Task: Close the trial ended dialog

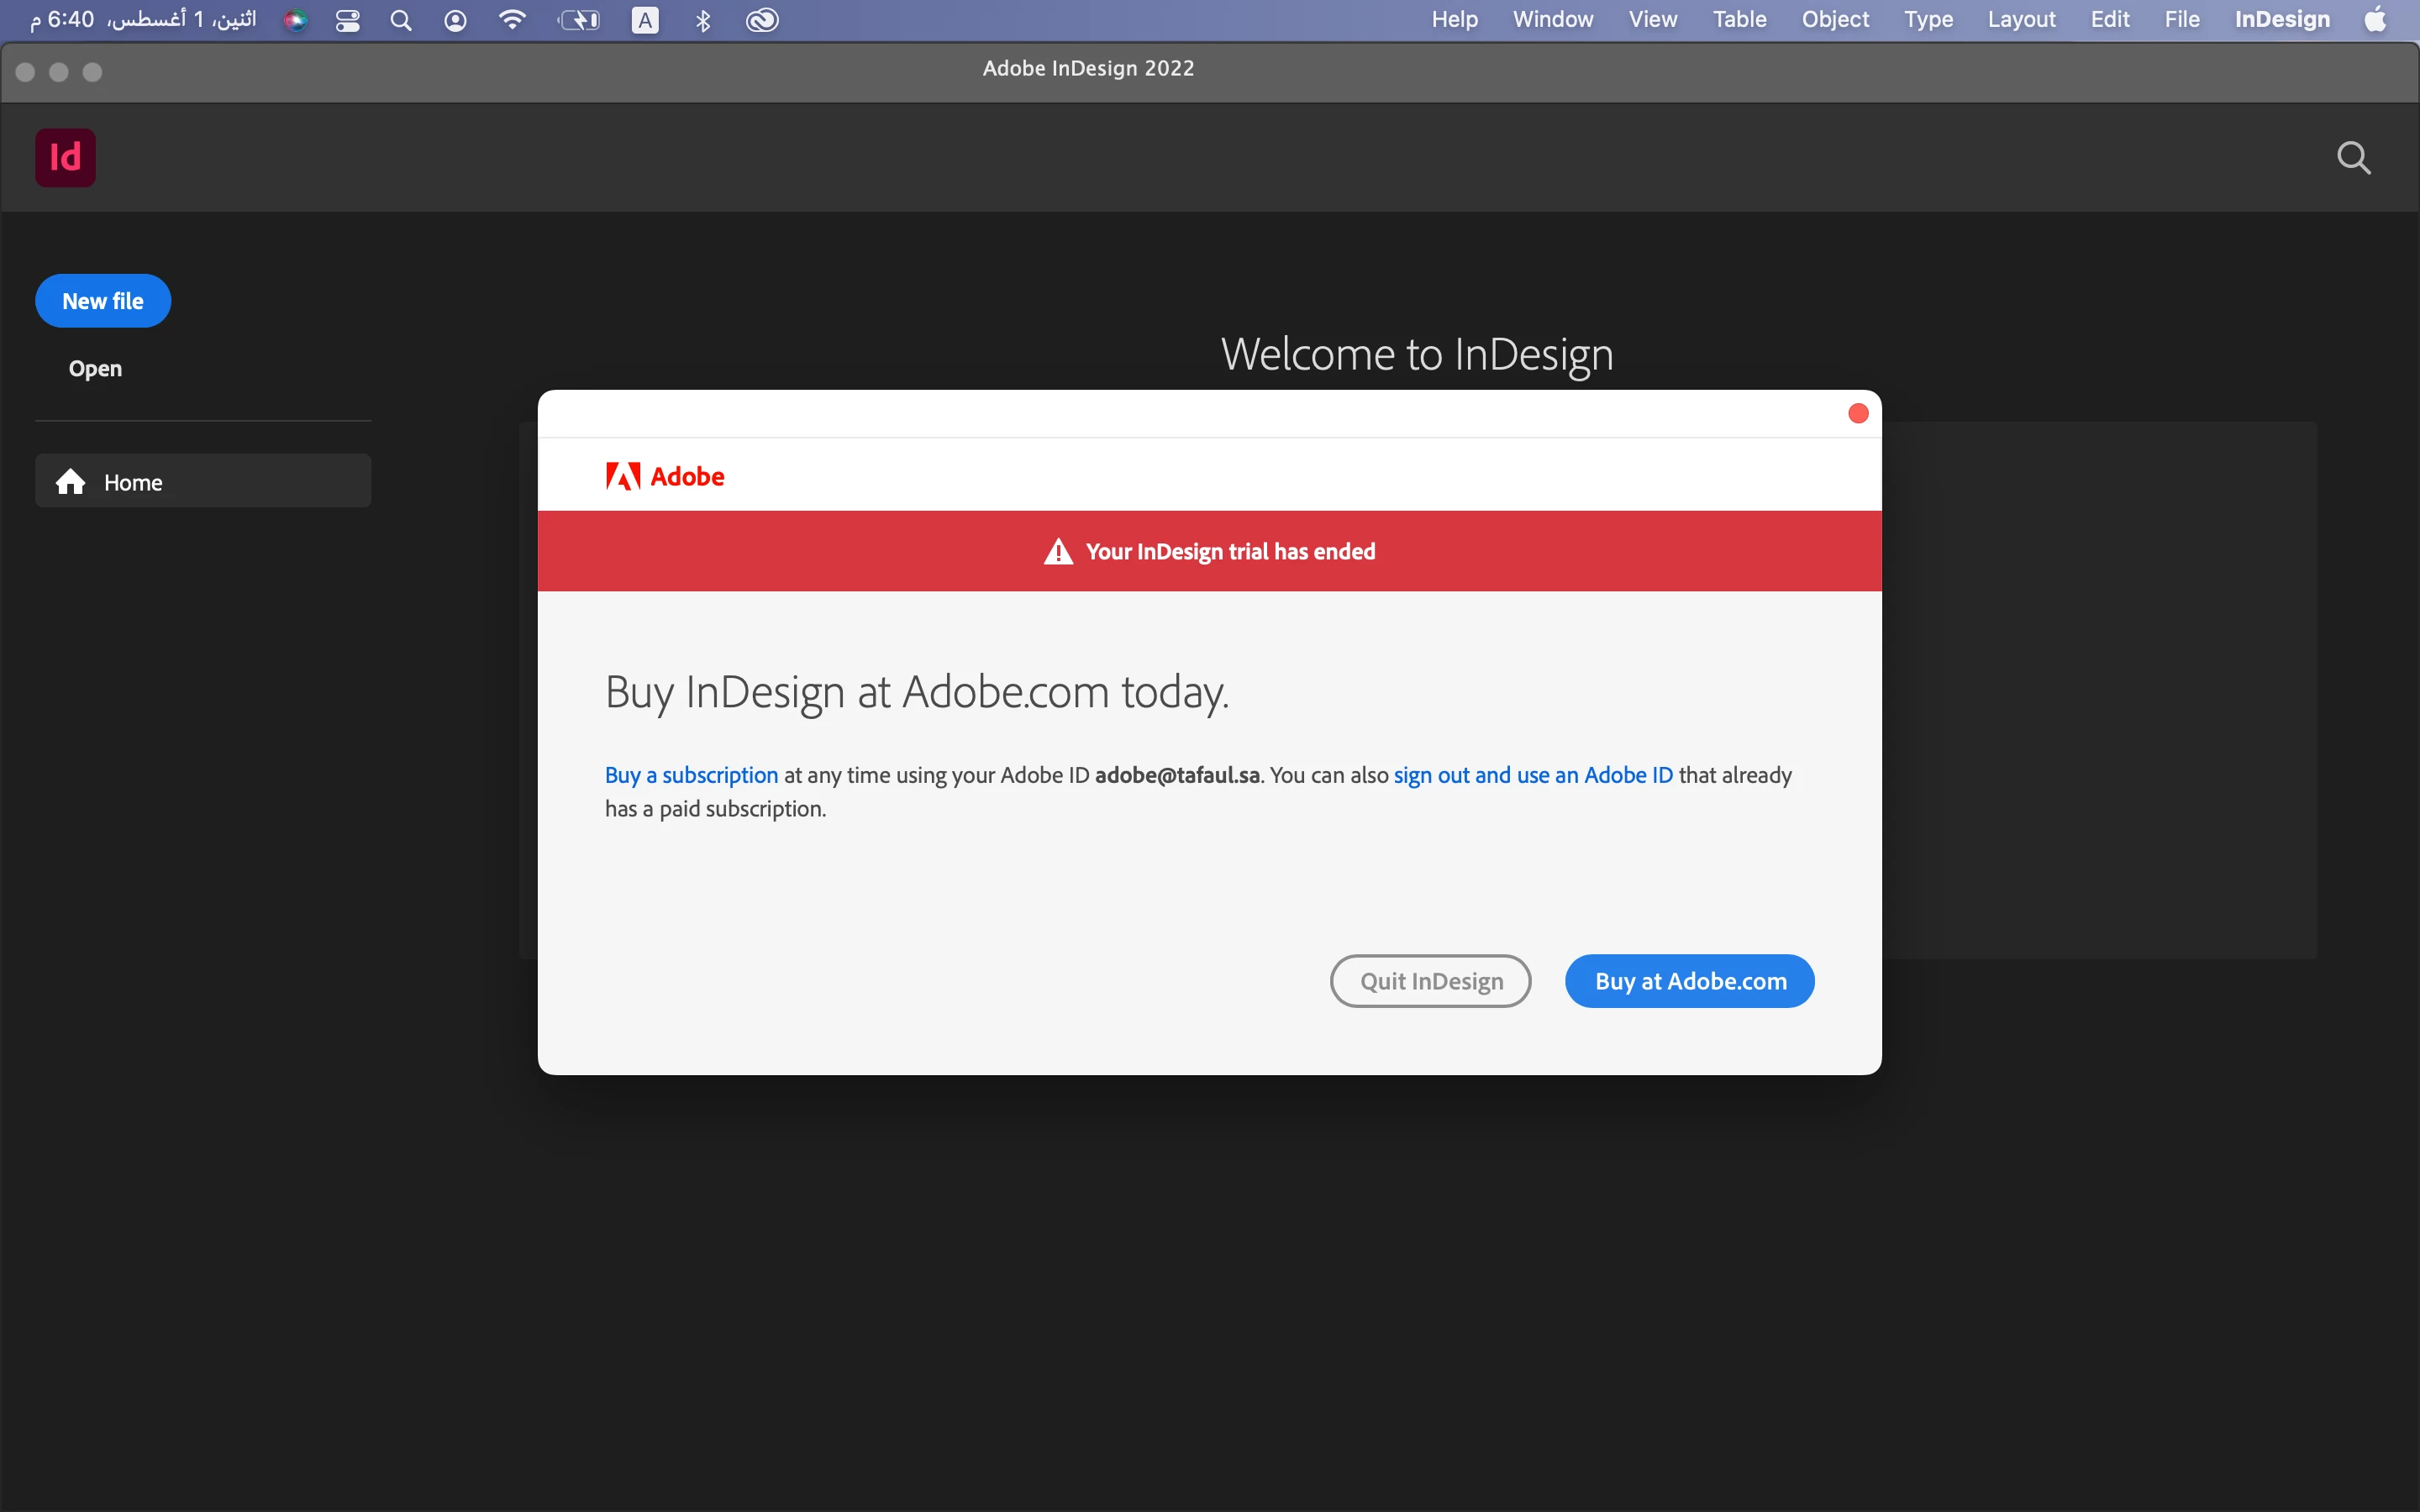Action: click(1858, 413)
